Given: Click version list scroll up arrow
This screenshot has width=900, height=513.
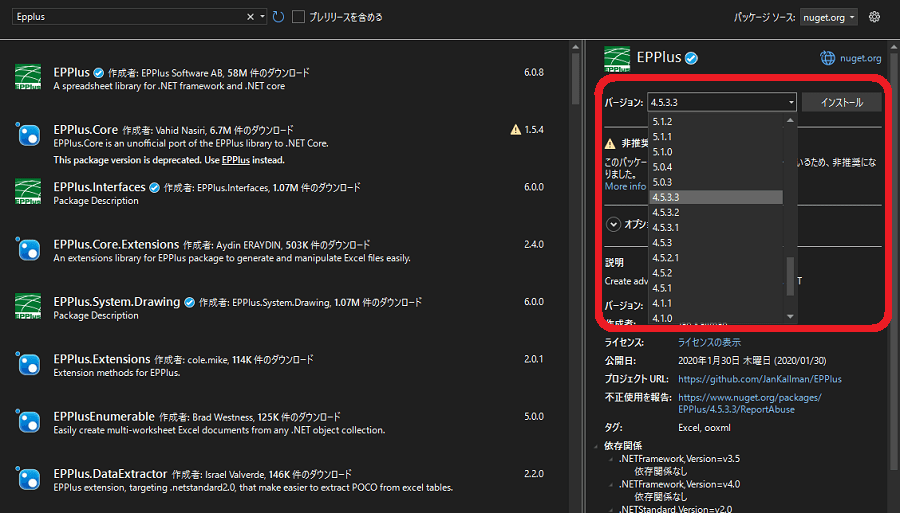Looking at the screenshot, I should point(790,120).
